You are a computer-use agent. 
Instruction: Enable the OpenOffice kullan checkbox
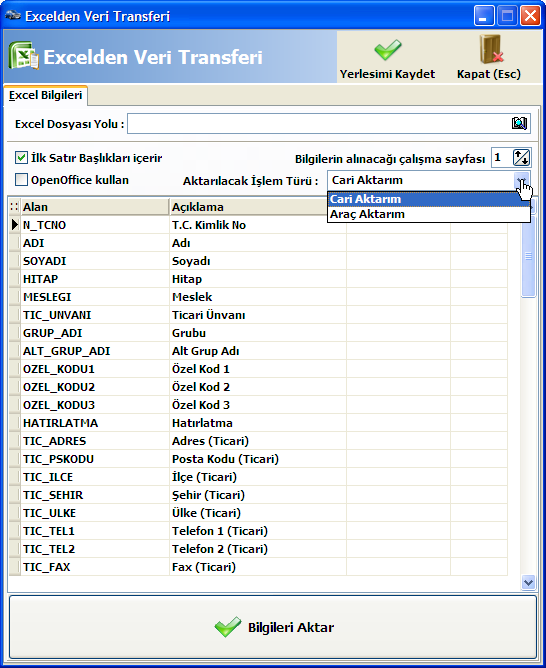click(21, 179)
